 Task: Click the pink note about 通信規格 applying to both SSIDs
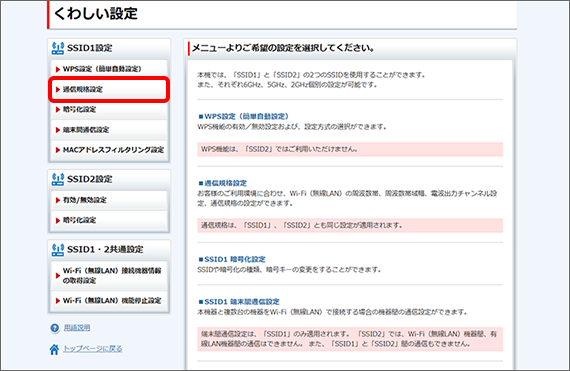[350, 225]
